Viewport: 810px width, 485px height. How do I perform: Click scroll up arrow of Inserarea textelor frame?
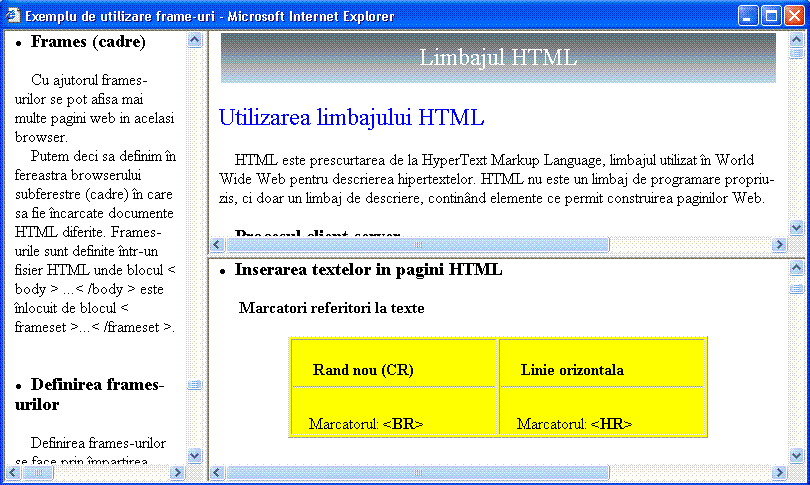click(x=796, y=268)
